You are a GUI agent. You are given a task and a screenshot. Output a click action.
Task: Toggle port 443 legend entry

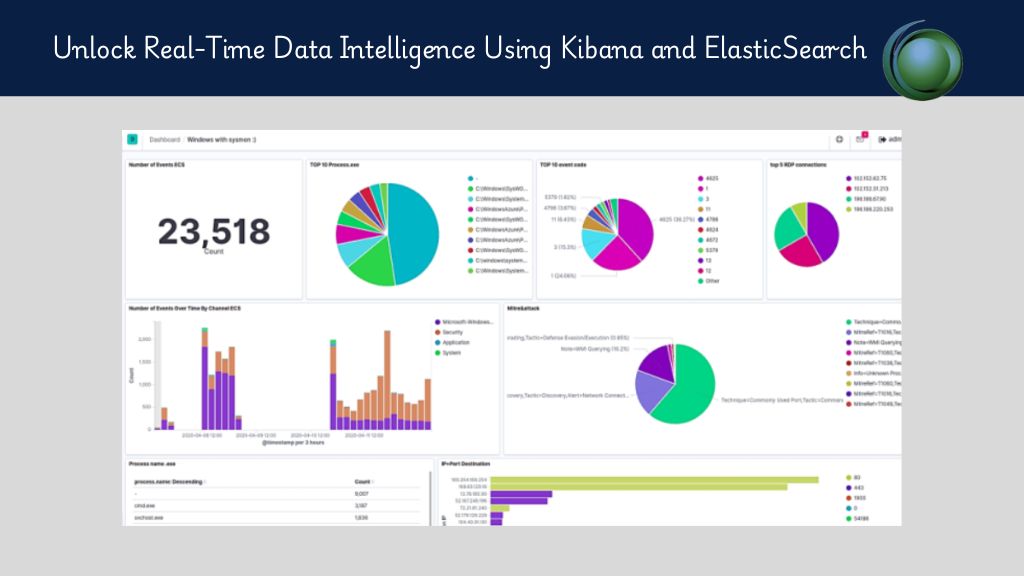pos(854,488)
